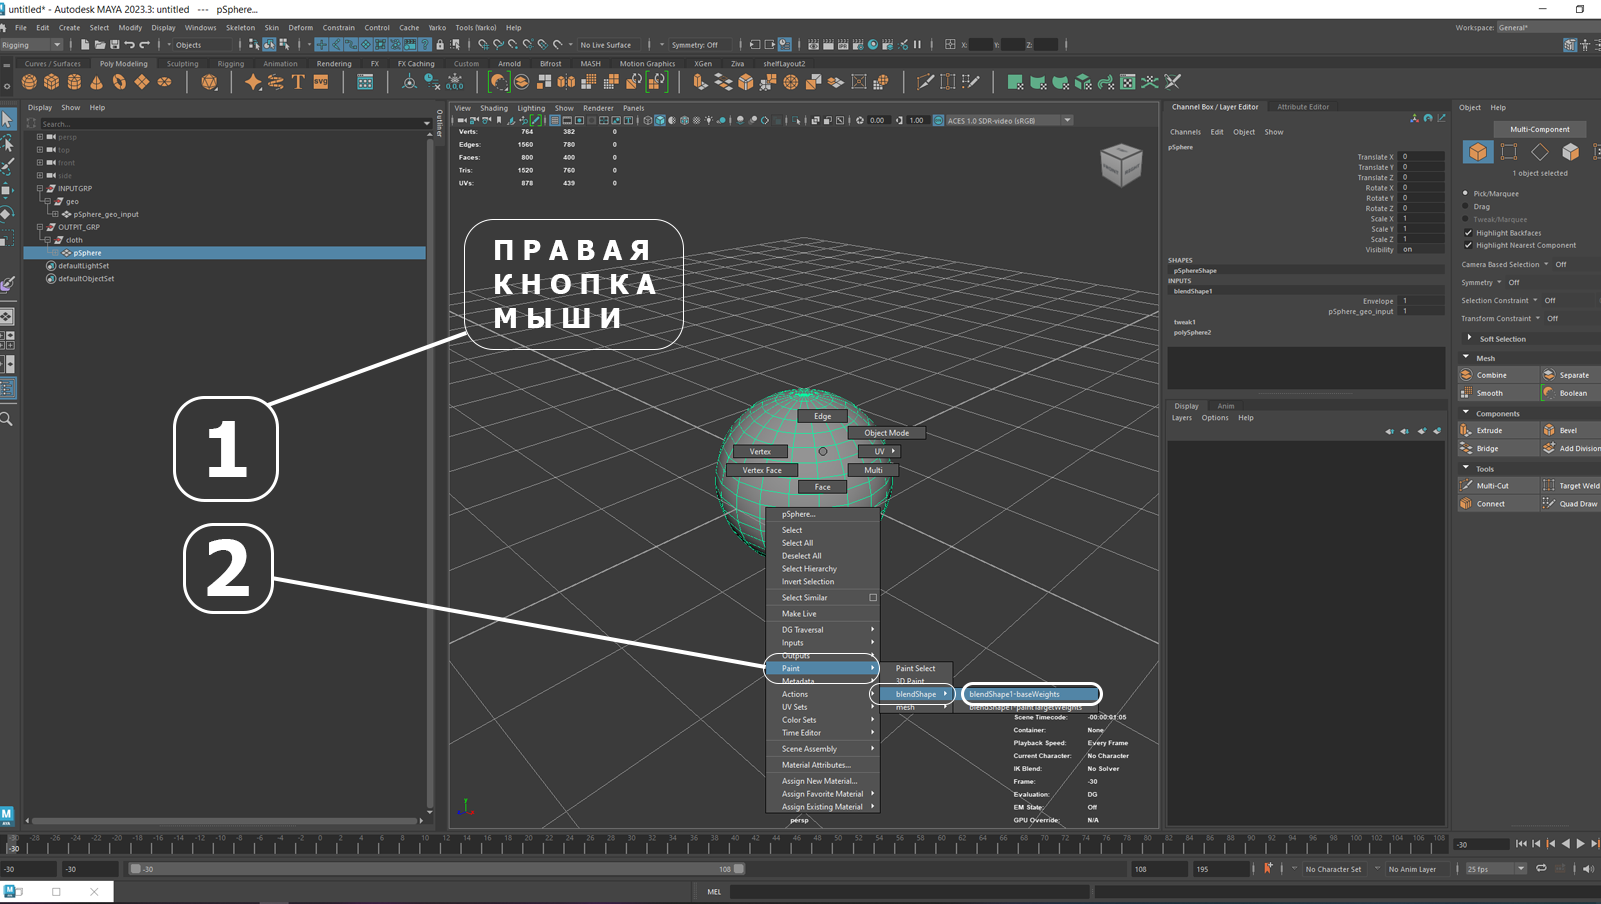Viewport: 1601px width, 904px height.
Task: Switch to the Anim layer tab
Action: pyautogui.click(x=1225, y=406)
